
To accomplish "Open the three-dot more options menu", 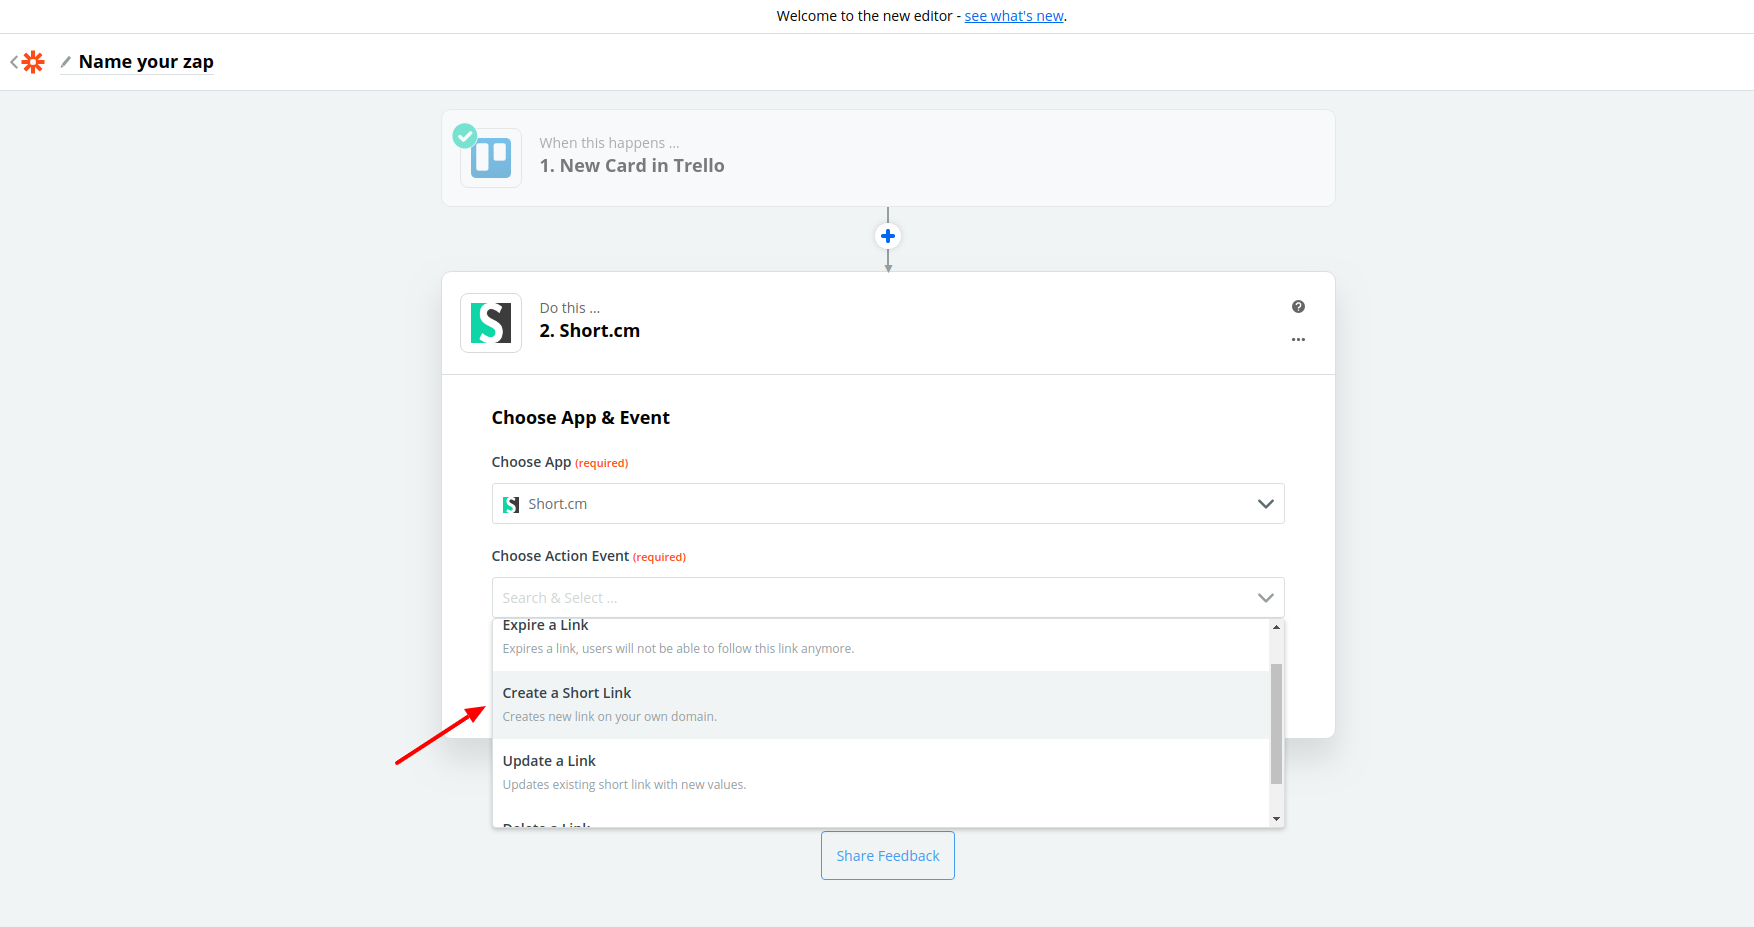I will click(x=1298, y=340).
